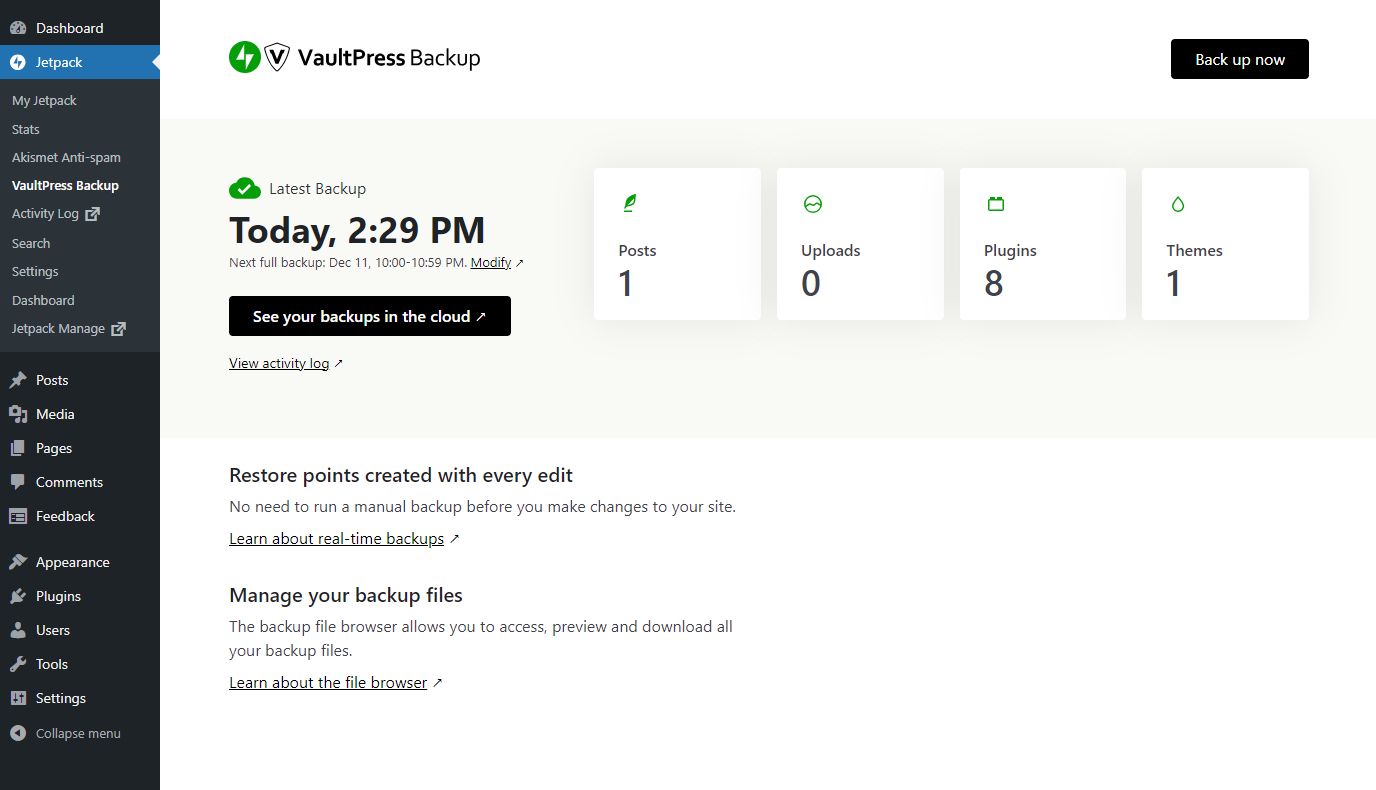Click Modify to change backup schedule

(x=489, y=261)
